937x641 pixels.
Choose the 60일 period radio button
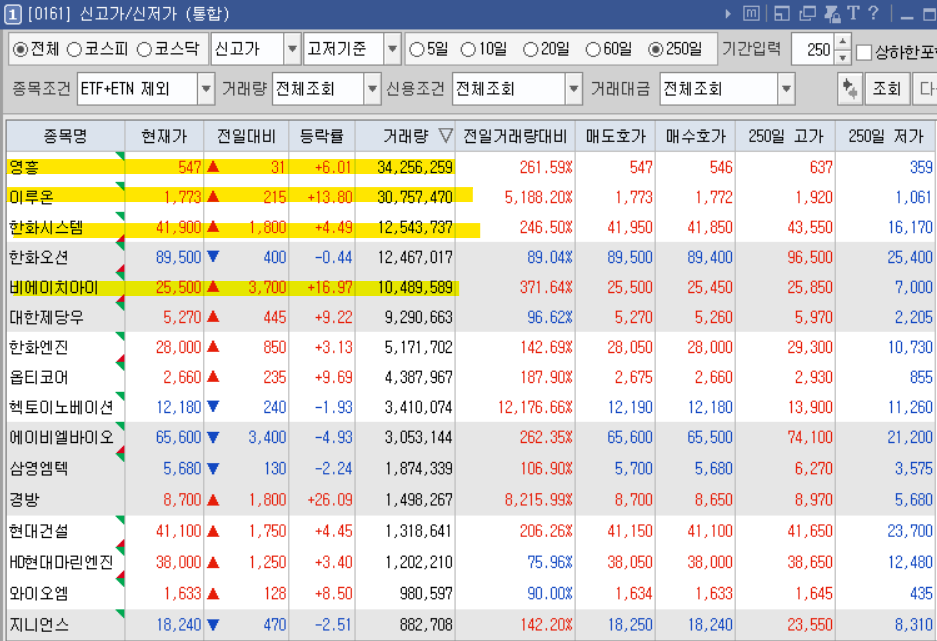pyautogui.click(x=593, y=50)
